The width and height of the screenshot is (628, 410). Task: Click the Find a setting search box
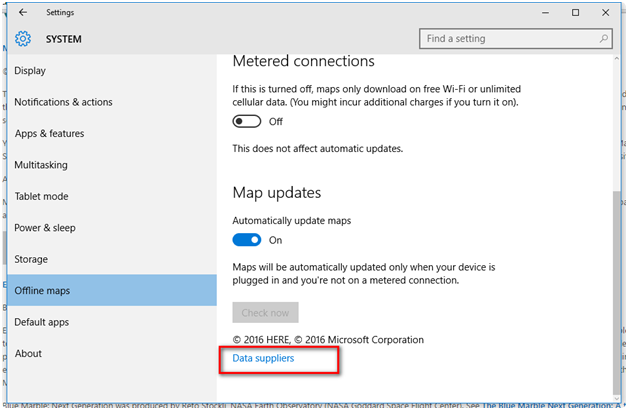pos(510,39)
